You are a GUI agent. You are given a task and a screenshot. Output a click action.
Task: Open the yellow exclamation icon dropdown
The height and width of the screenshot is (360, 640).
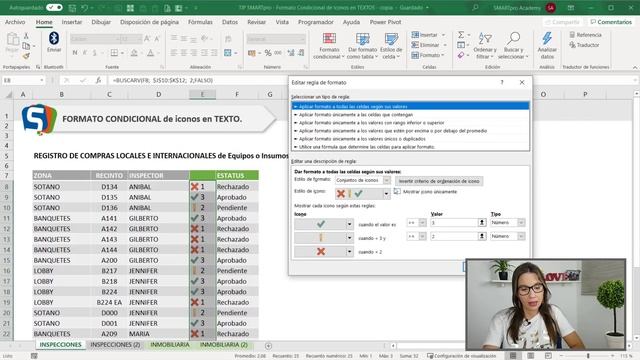(x=349, y=238)
